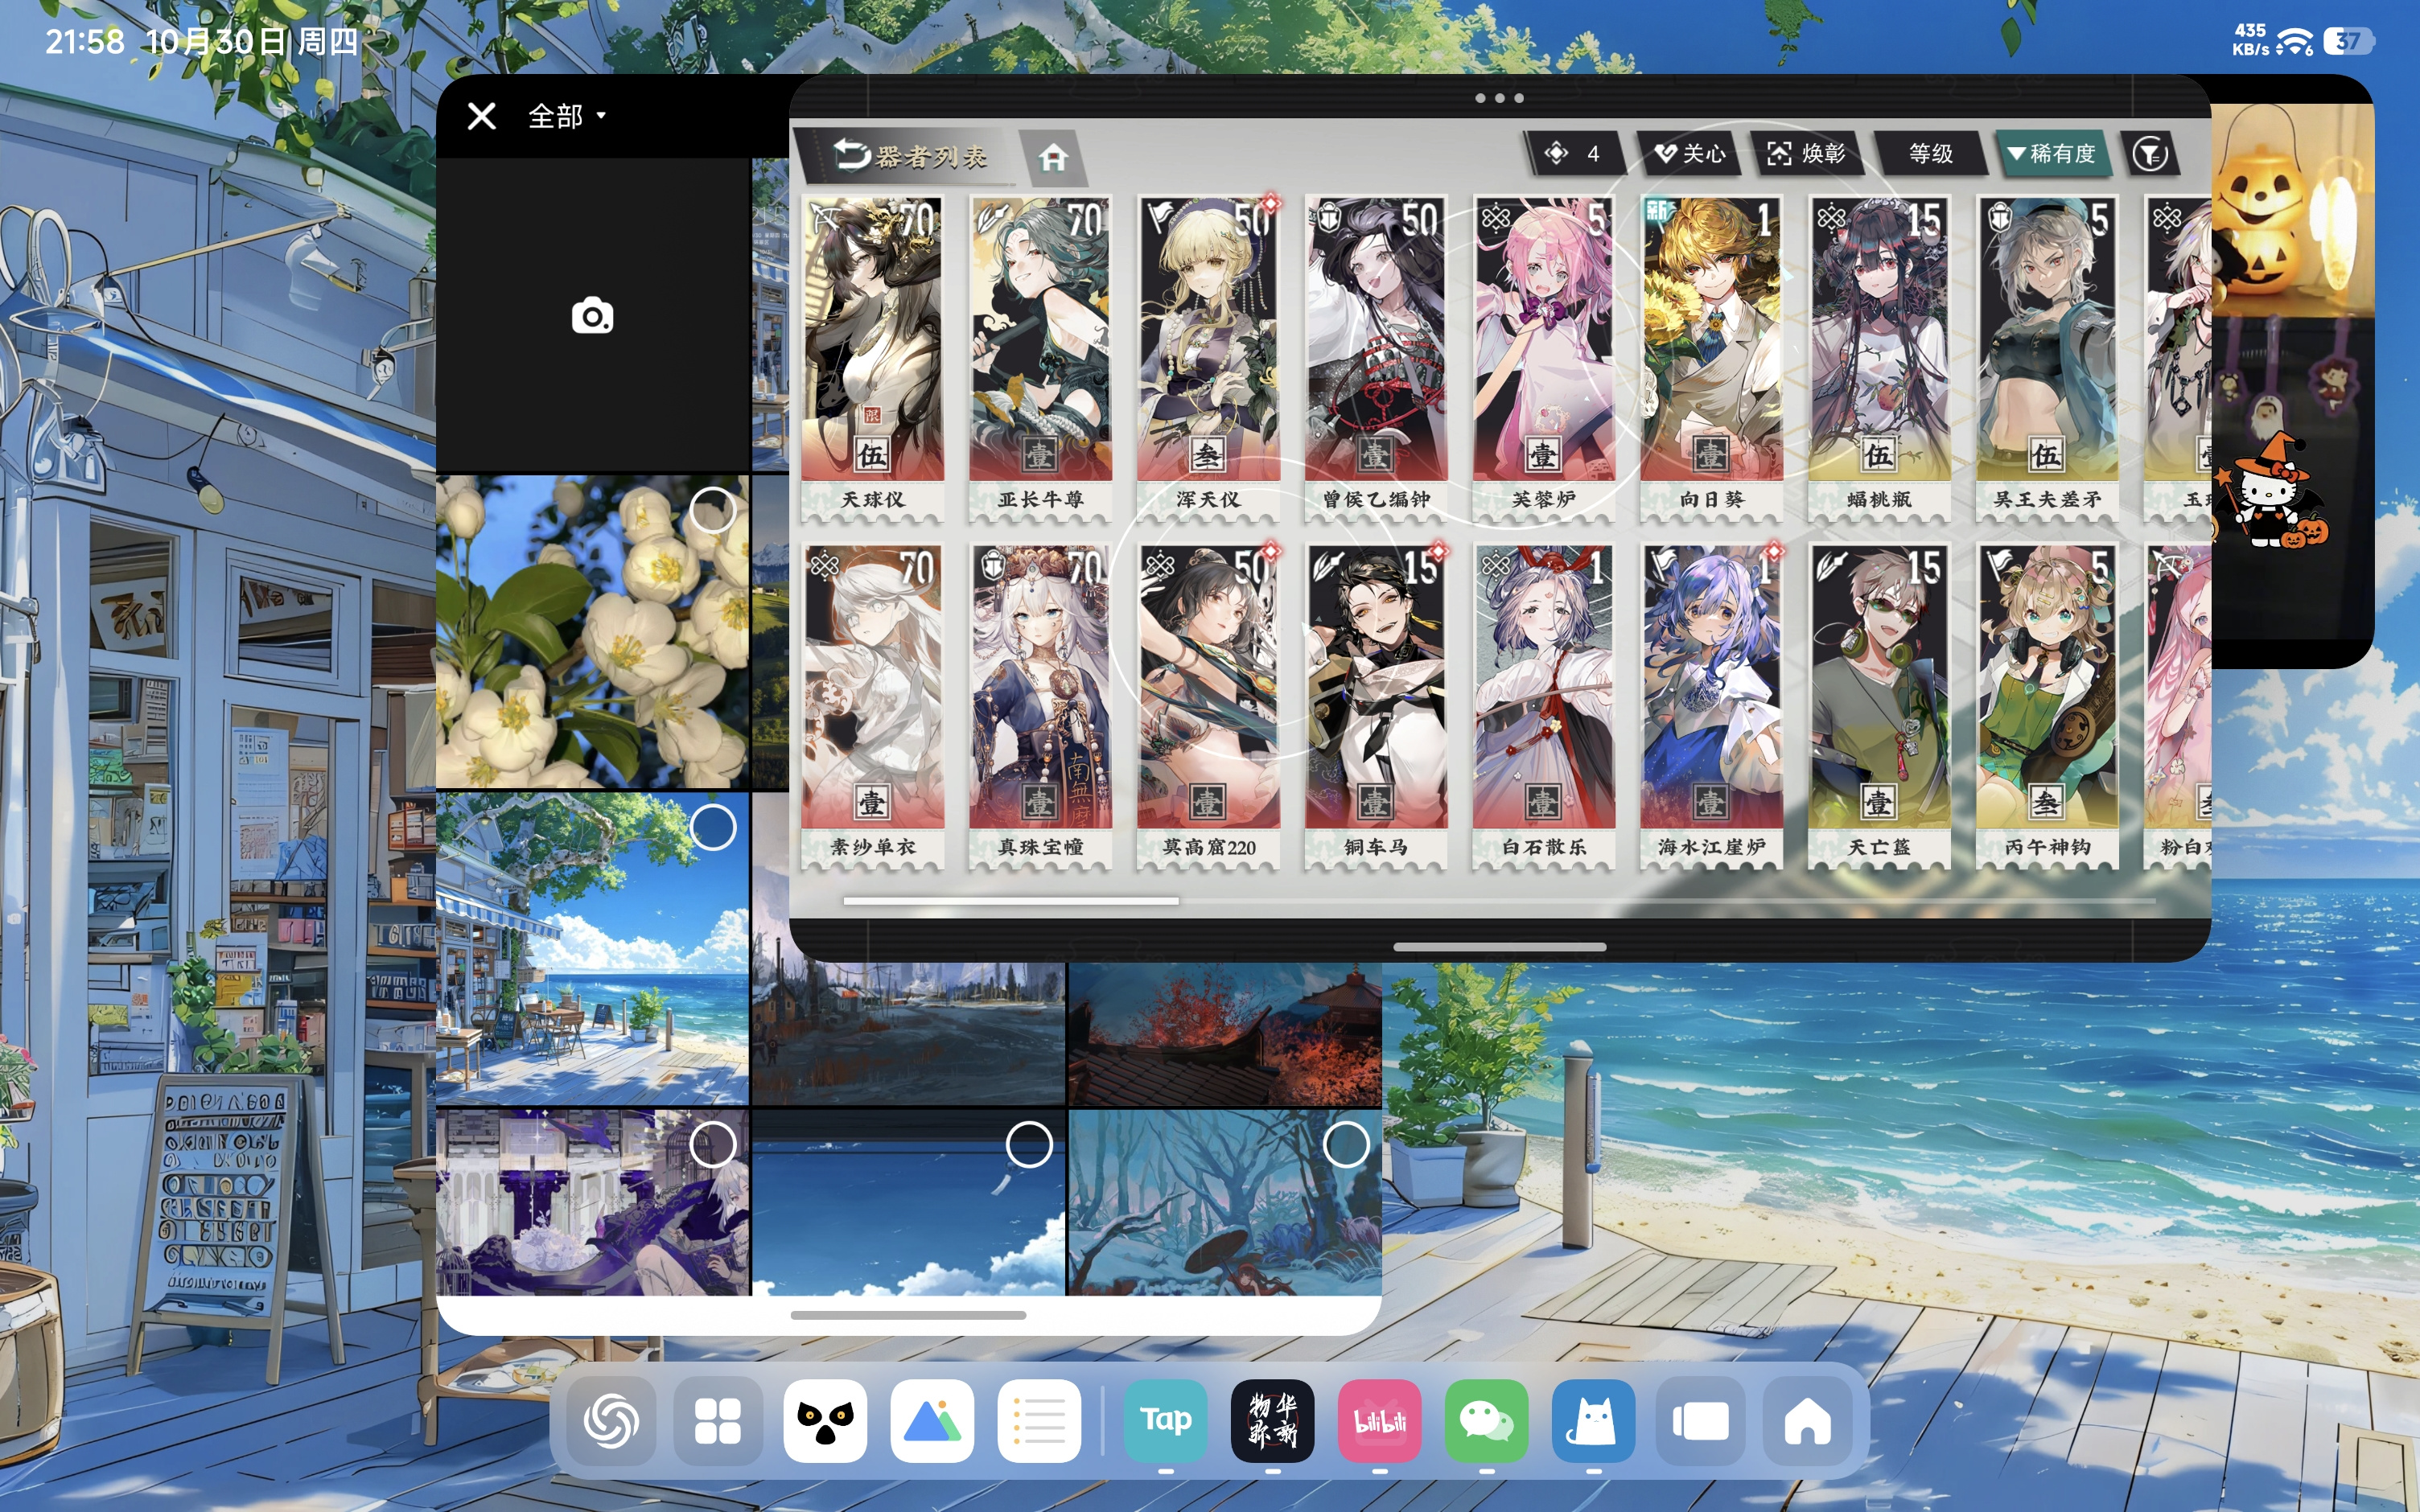Launch the blue cat app in dock

[x=1594, y=1421]
